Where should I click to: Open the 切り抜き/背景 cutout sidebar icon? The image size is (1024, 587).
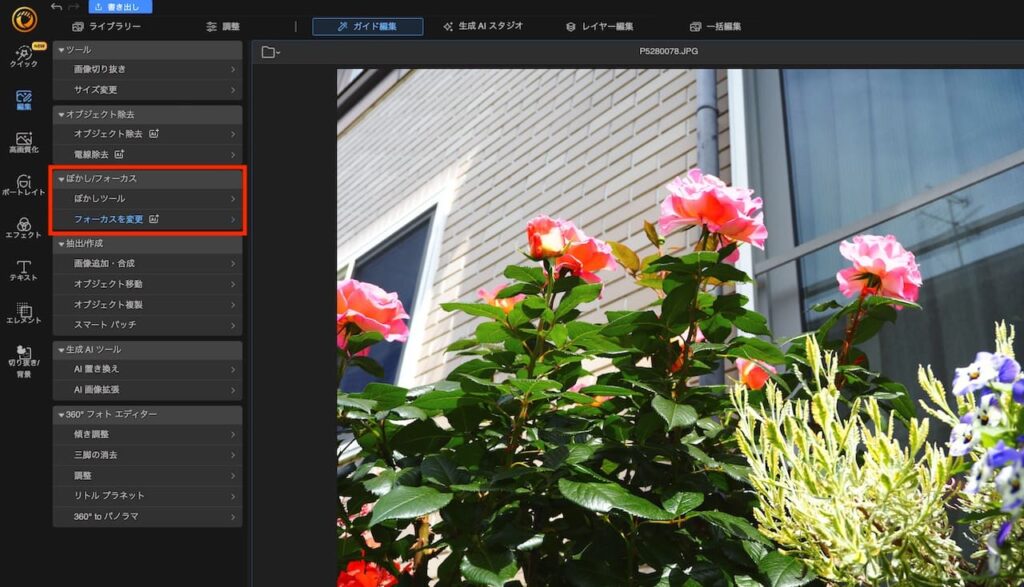[x=24, y=361]
